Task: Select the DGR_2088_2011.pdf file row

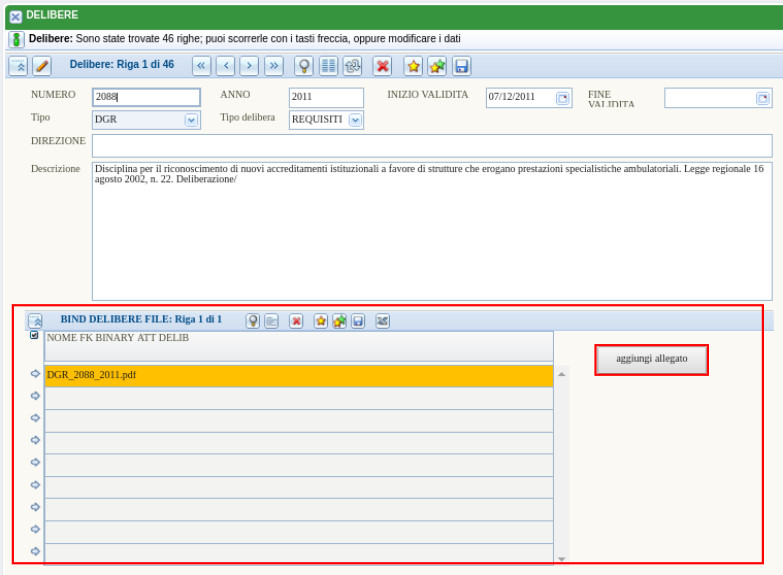Action: pos(298,376)
